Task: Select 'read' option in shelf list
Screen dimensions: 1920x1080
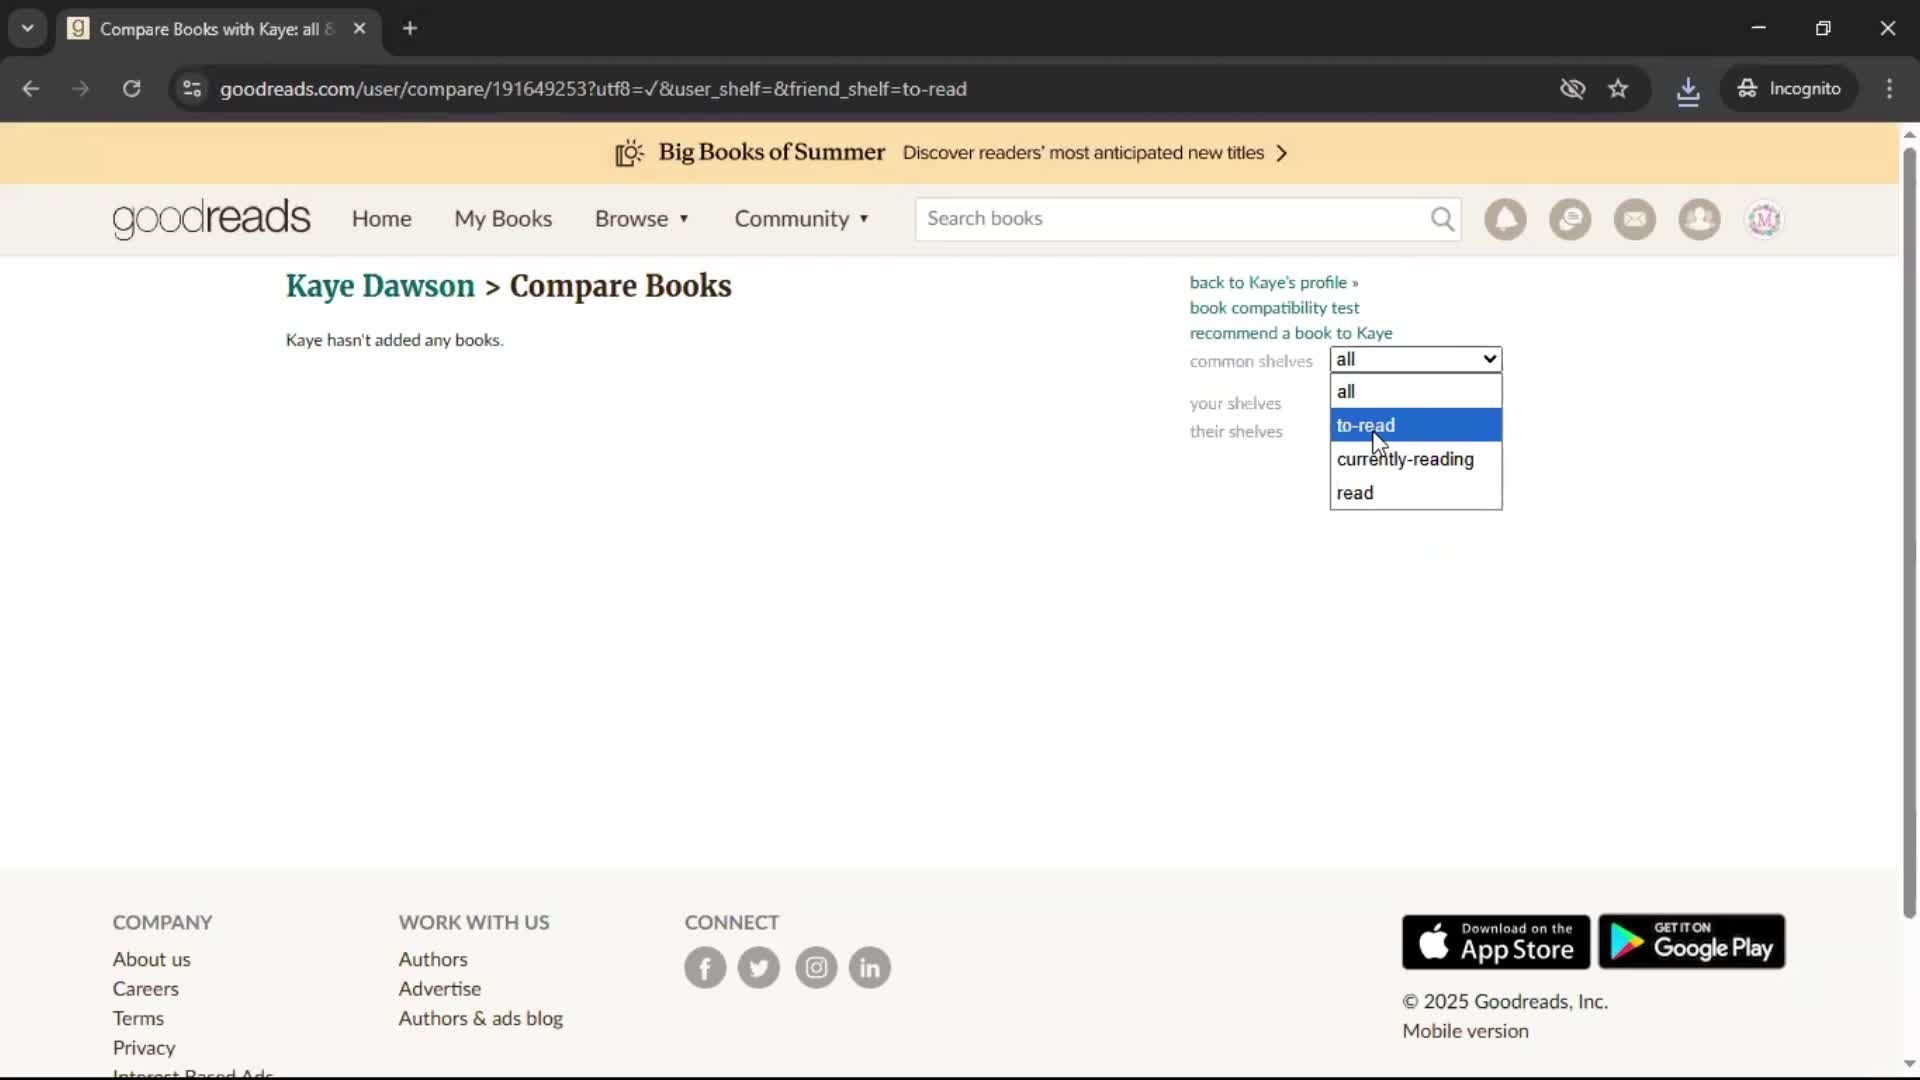Action: [1415, 493]
